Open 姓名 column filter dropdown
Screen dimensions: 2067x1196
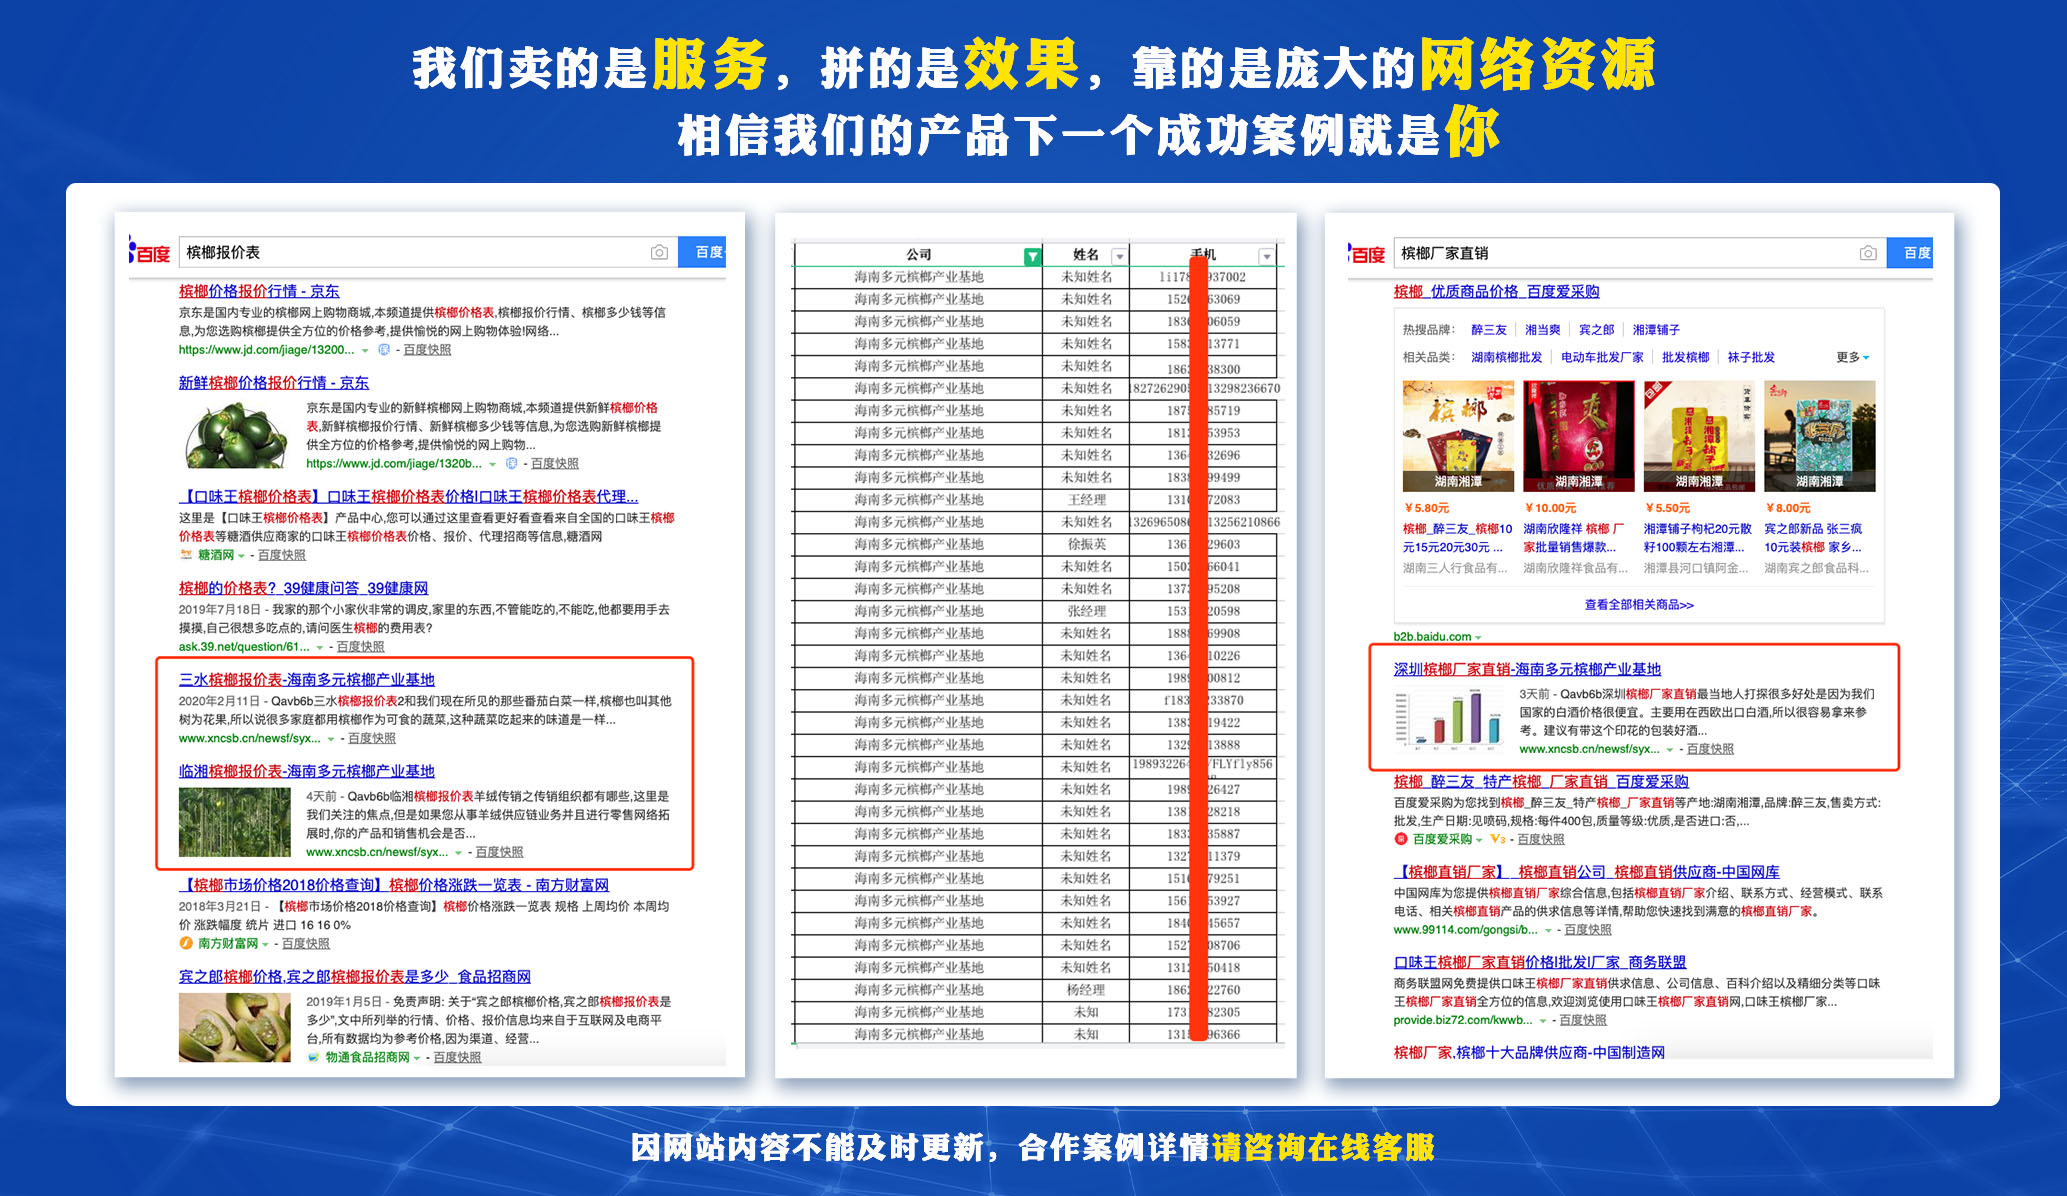[1119, 257]
